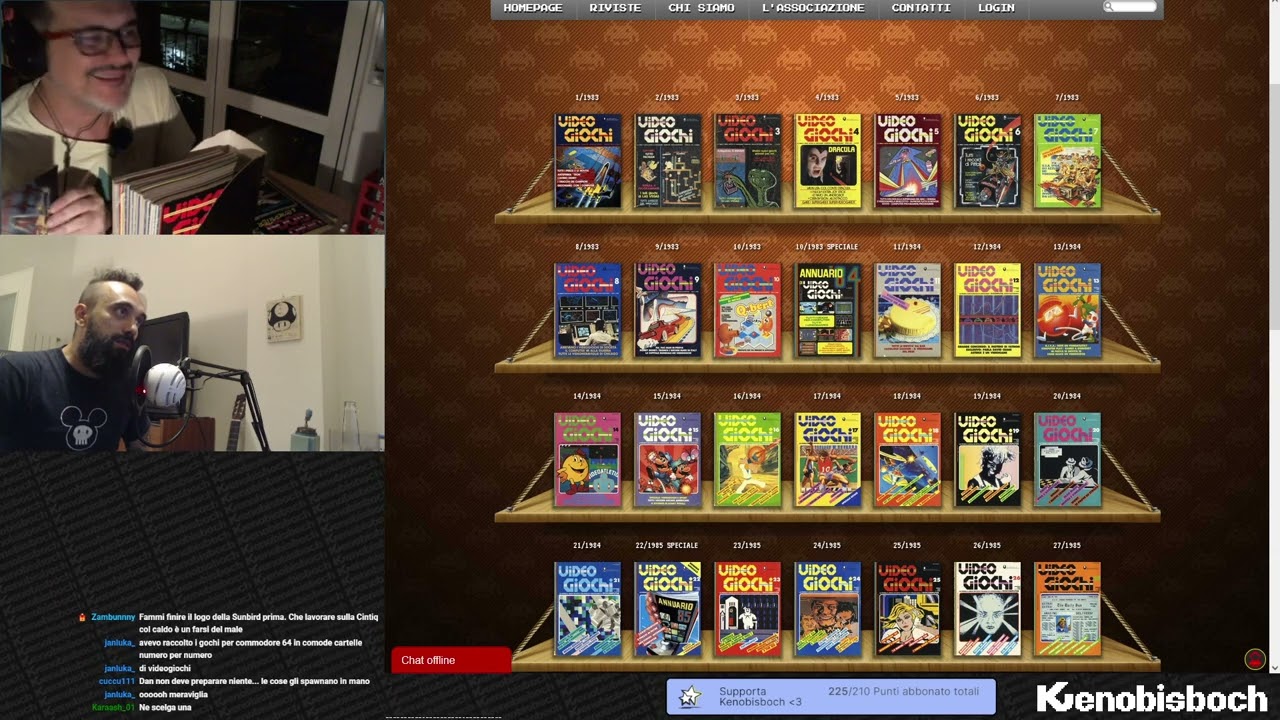Open the 10/1983 Speciale Annuario cover
Viewport: 1280px width, 720px height.
click(828, 310)
